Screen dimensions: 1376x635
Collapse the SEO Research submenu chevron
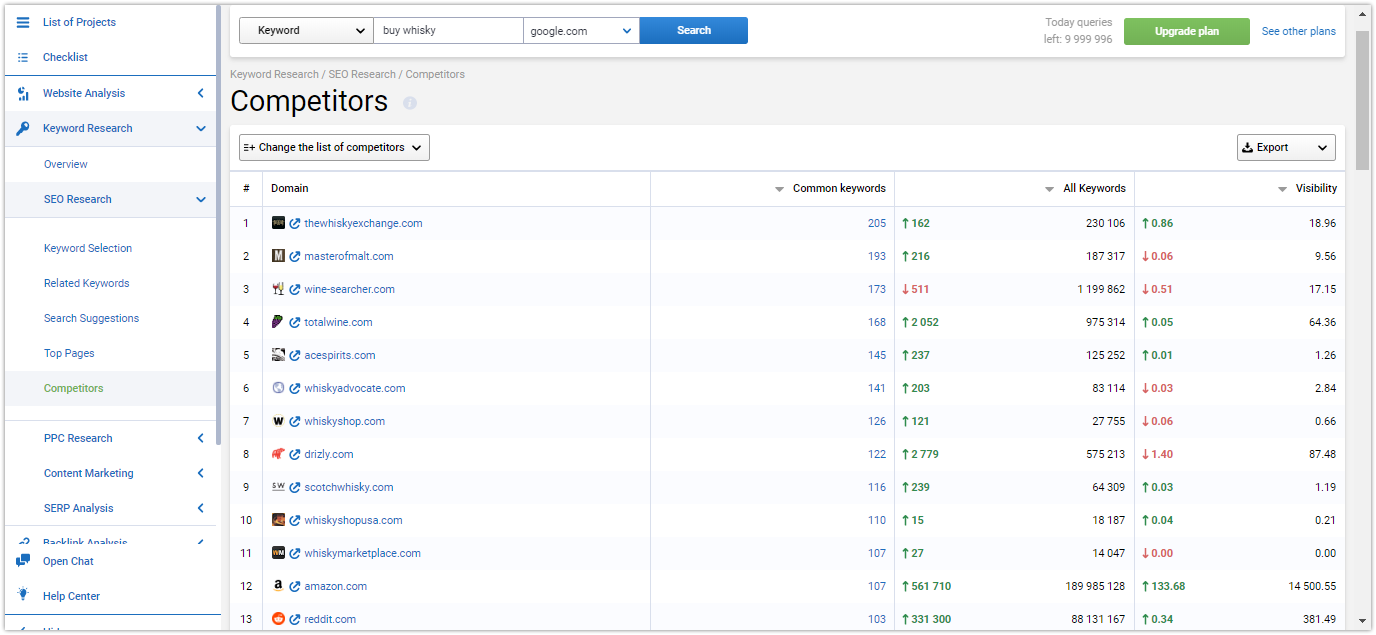(201, 199)
